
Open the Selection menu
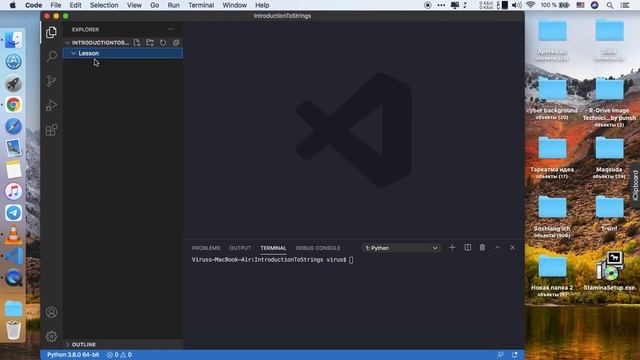tap(104, 5)
